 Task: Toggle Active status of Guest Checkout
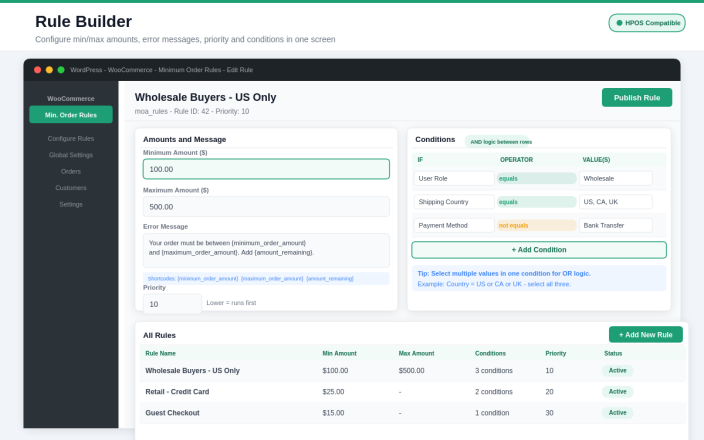tap(617, 413)
